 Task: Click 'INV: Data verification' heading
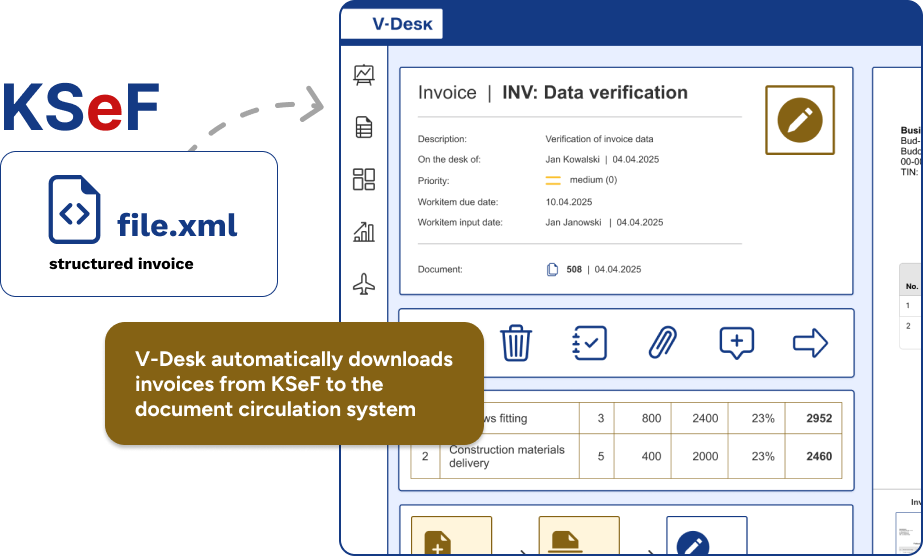[595, 92]
